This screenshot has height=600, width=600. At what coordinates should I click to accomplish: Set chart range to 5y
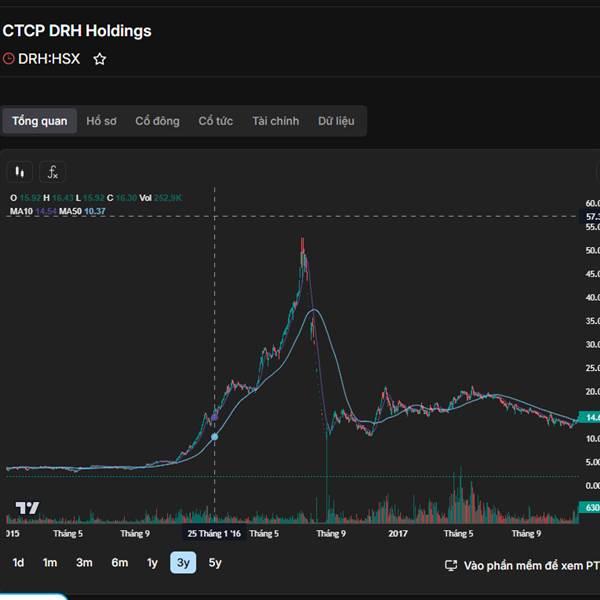pyautogui.click(x=215, y=562)
